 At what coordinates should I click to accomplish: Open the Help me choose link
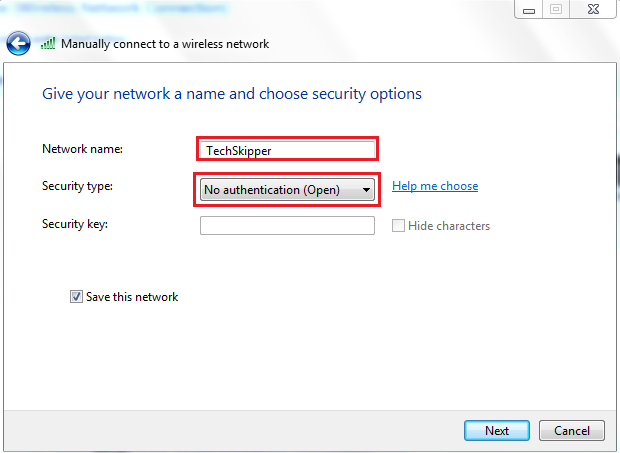(435, 186)
